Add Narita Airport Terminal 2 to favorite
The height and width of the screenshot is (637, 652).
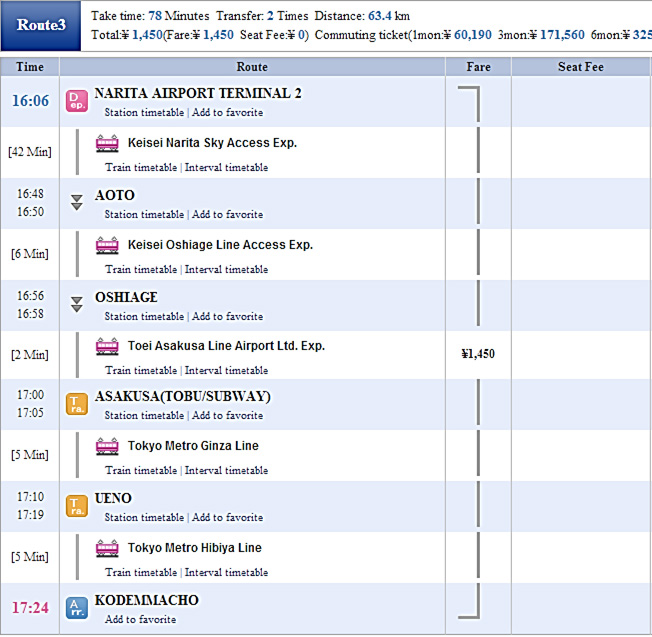point(227,113)
